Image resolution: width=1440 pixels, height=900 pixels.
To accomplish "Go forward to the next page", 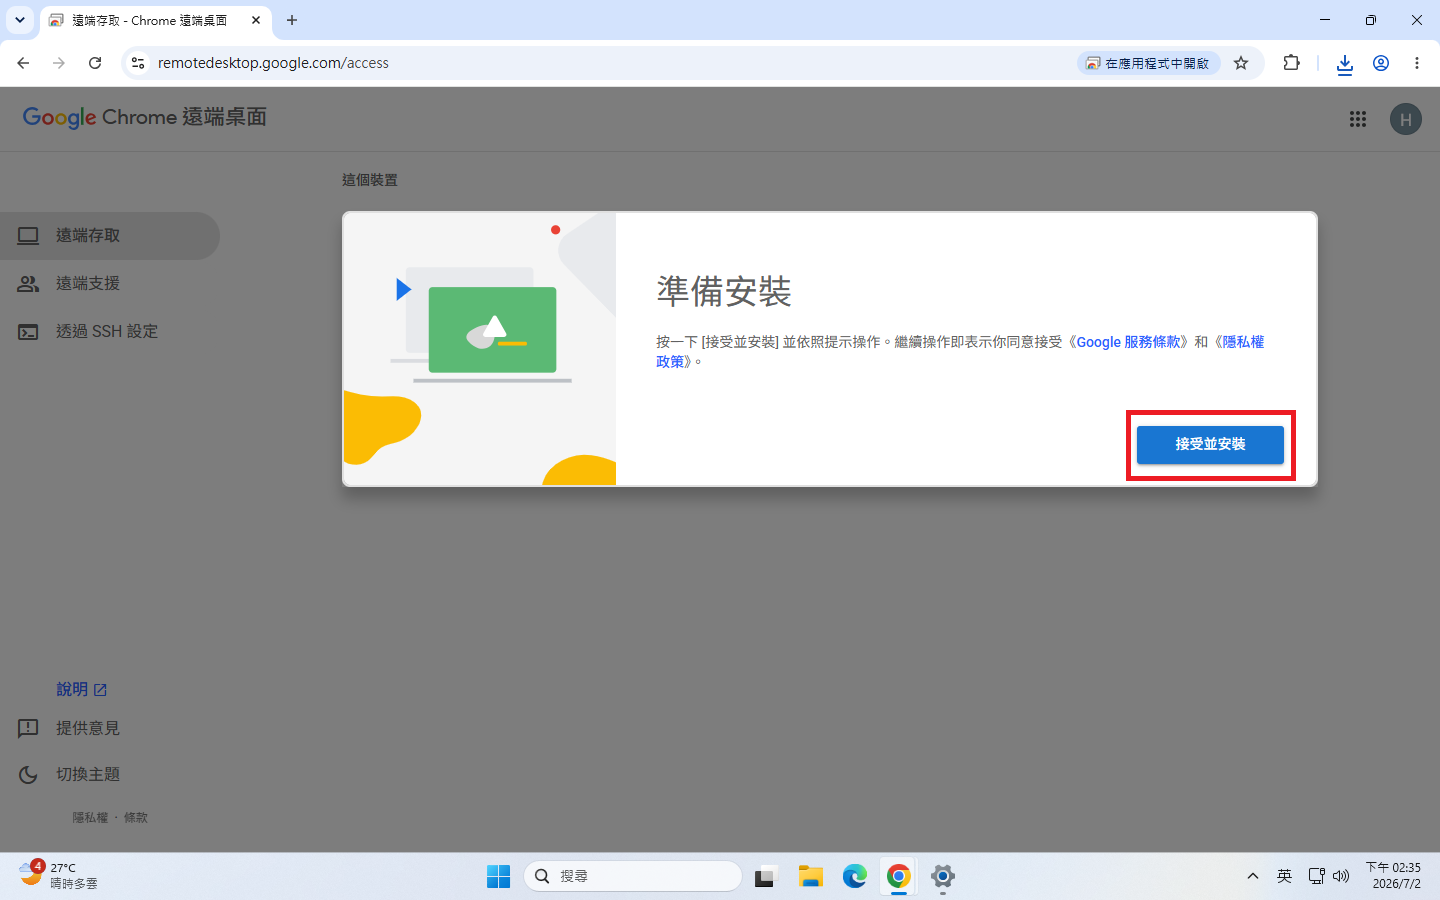I will point(59,63).
